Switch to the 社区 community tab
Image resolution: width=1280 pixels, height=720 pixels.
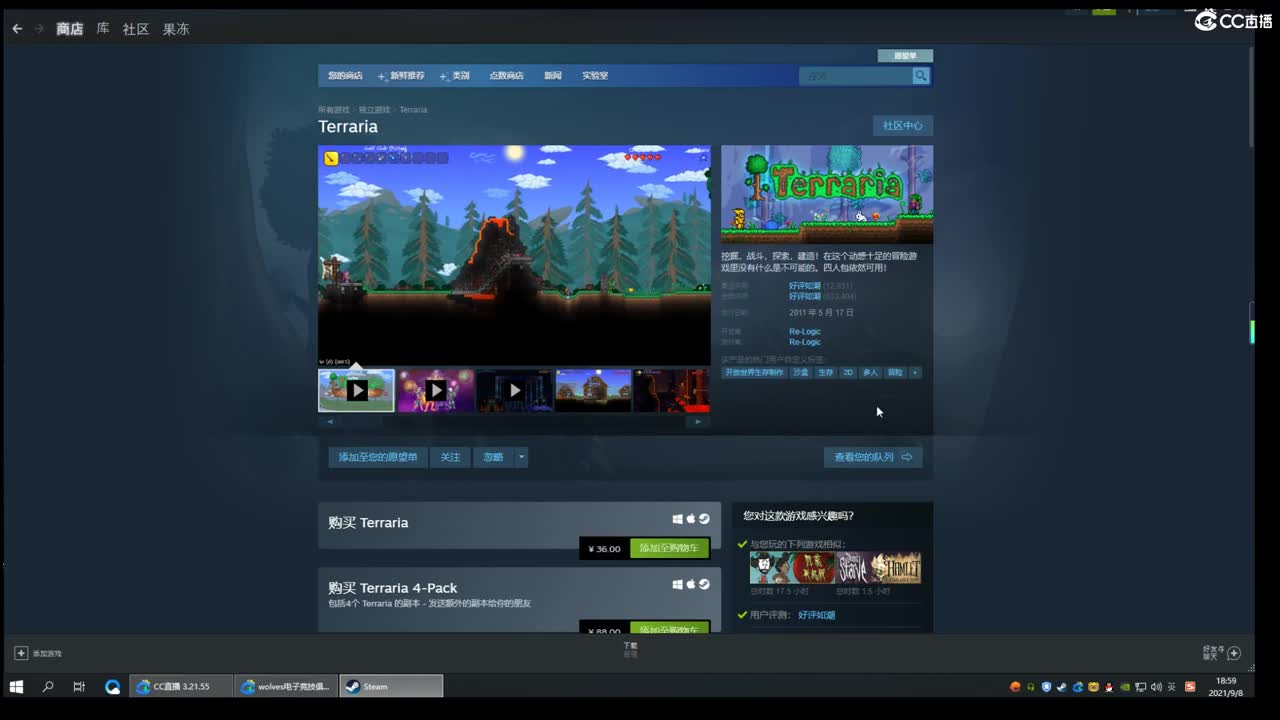pos(136,29)
